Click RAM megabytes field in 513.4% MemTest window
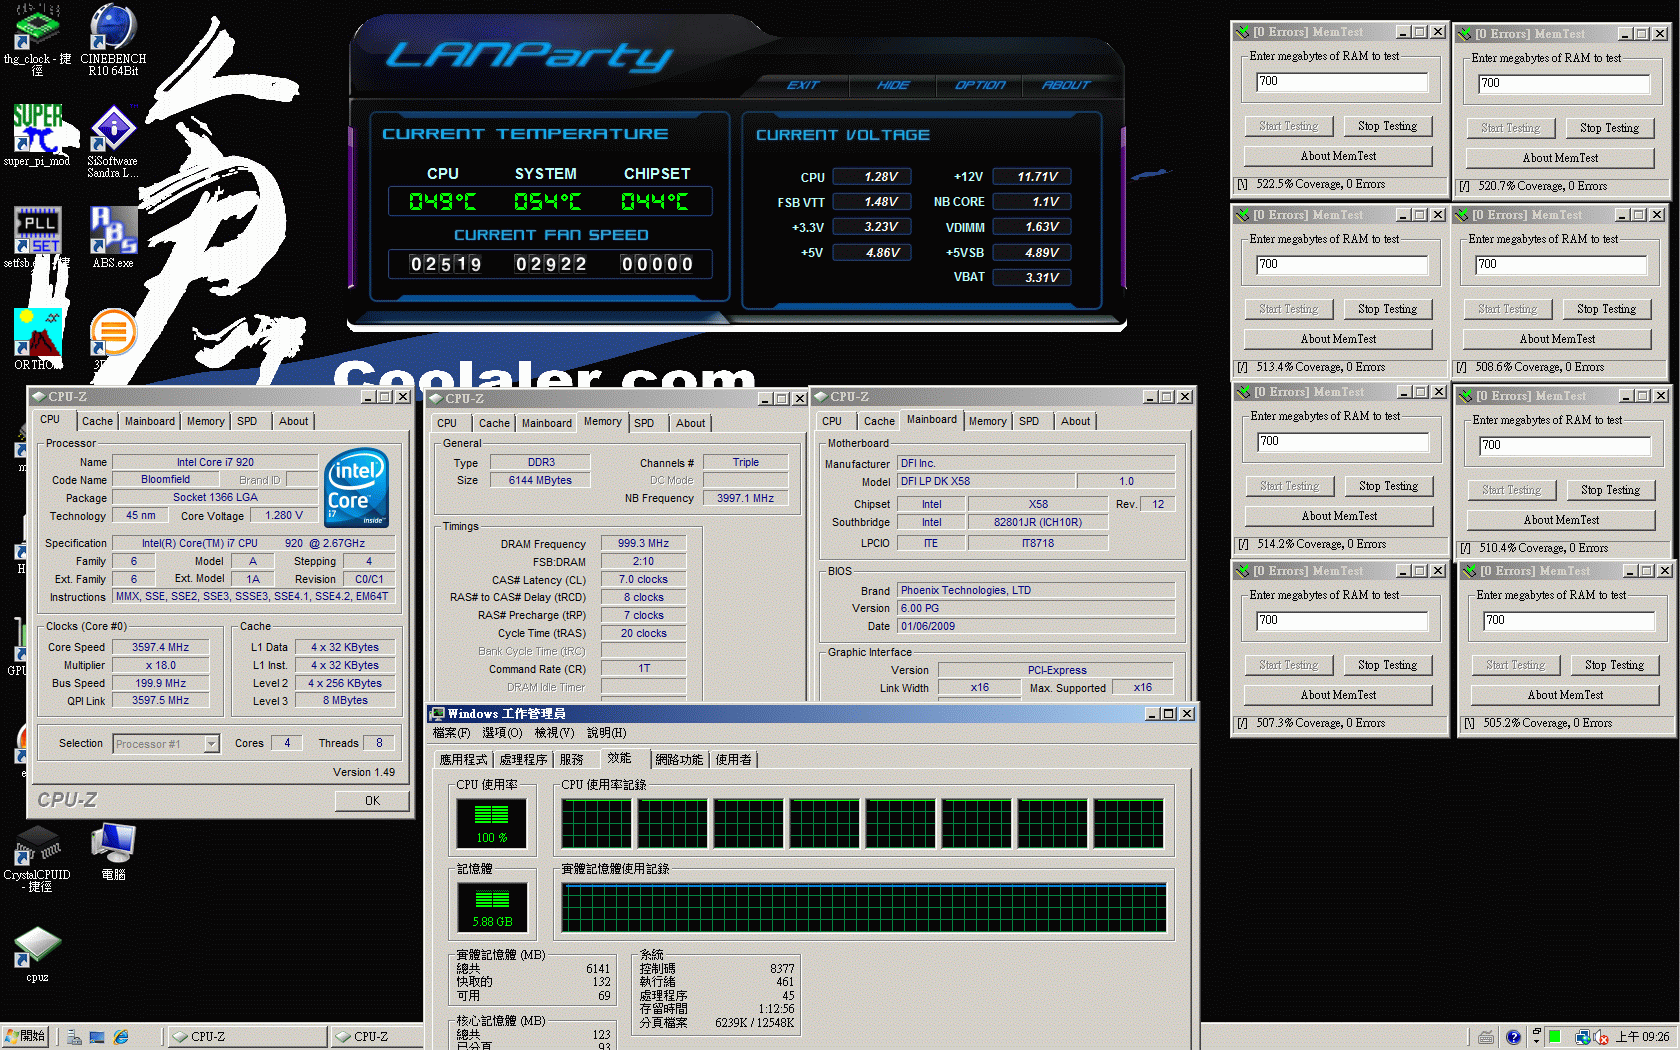The image size is (1680, 1050). tap(1342, 265)
